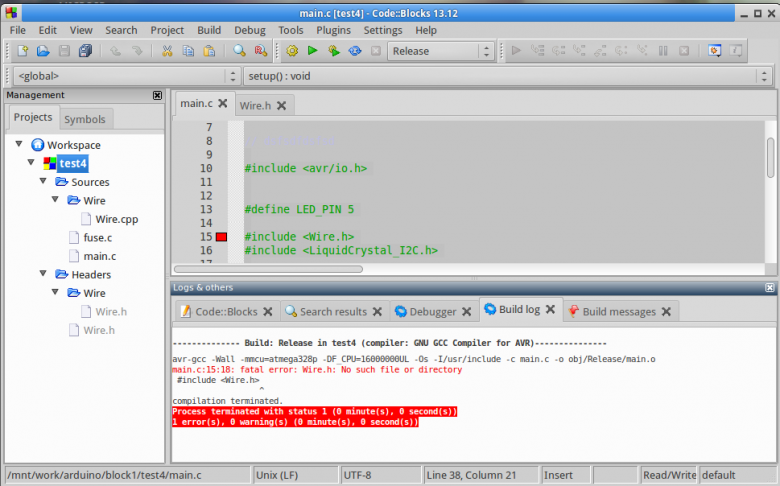Close the Build log tab
Screen dimensions: 780x486
(550, 309)
